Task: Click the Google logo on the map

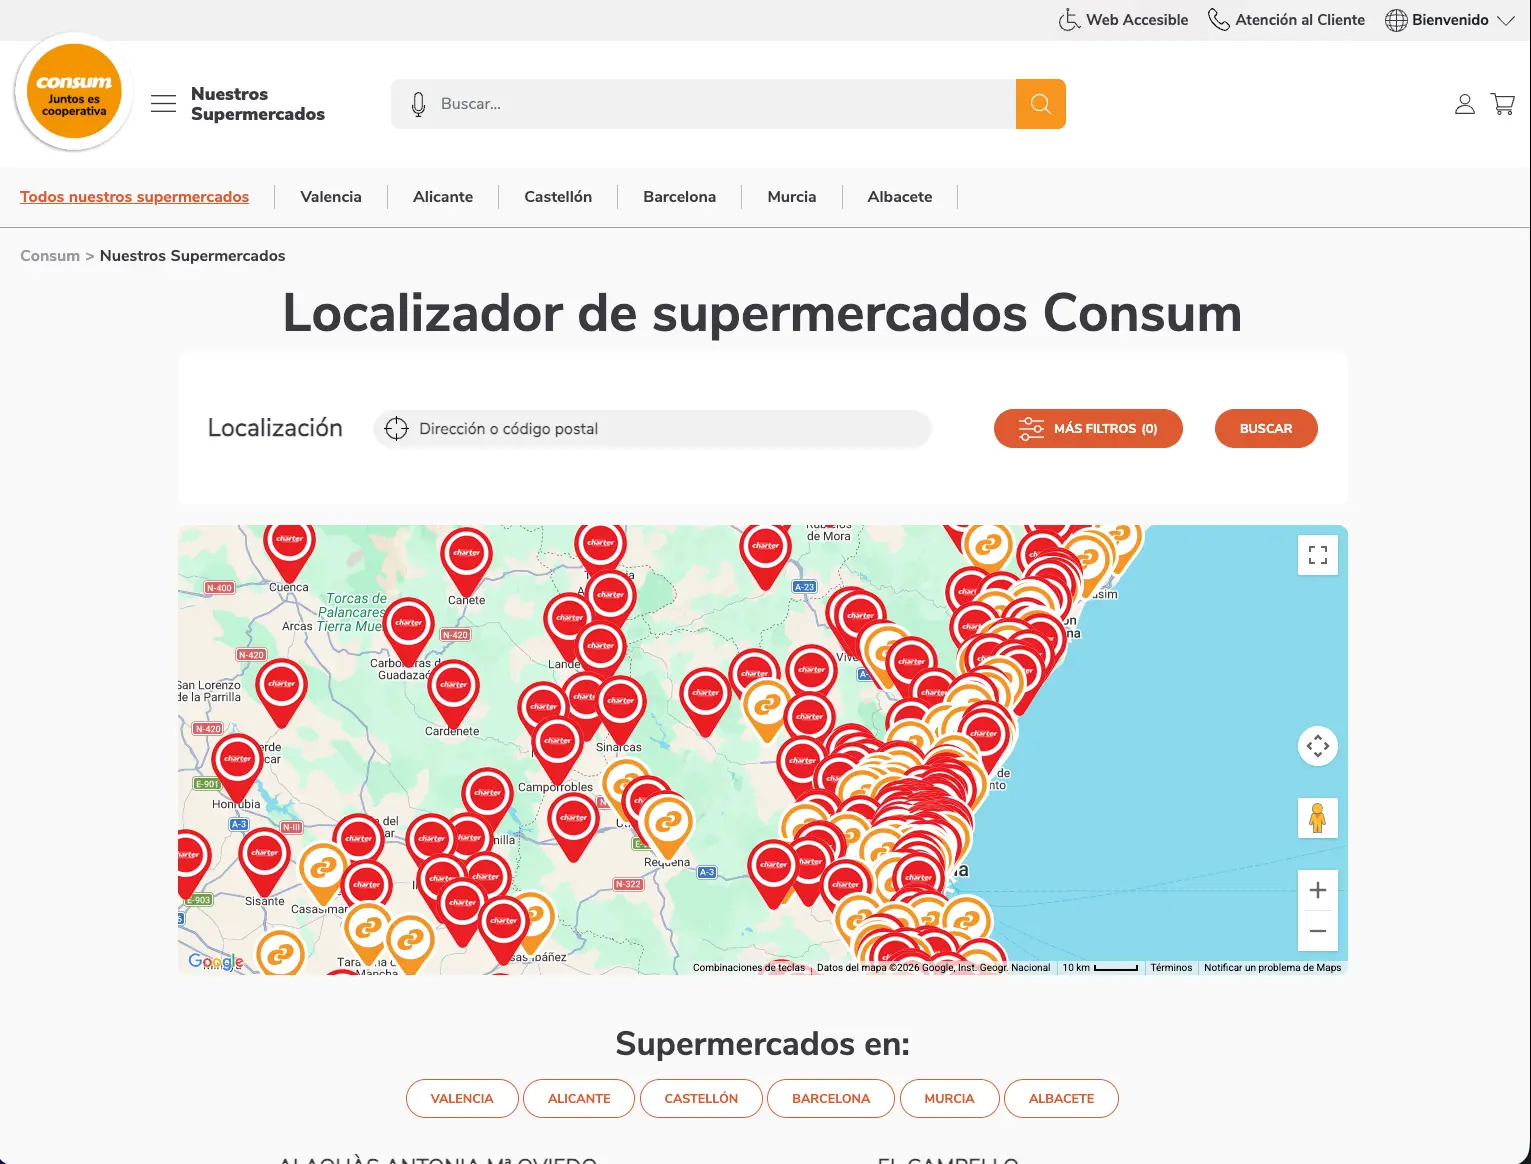Action: click(216, 961)
